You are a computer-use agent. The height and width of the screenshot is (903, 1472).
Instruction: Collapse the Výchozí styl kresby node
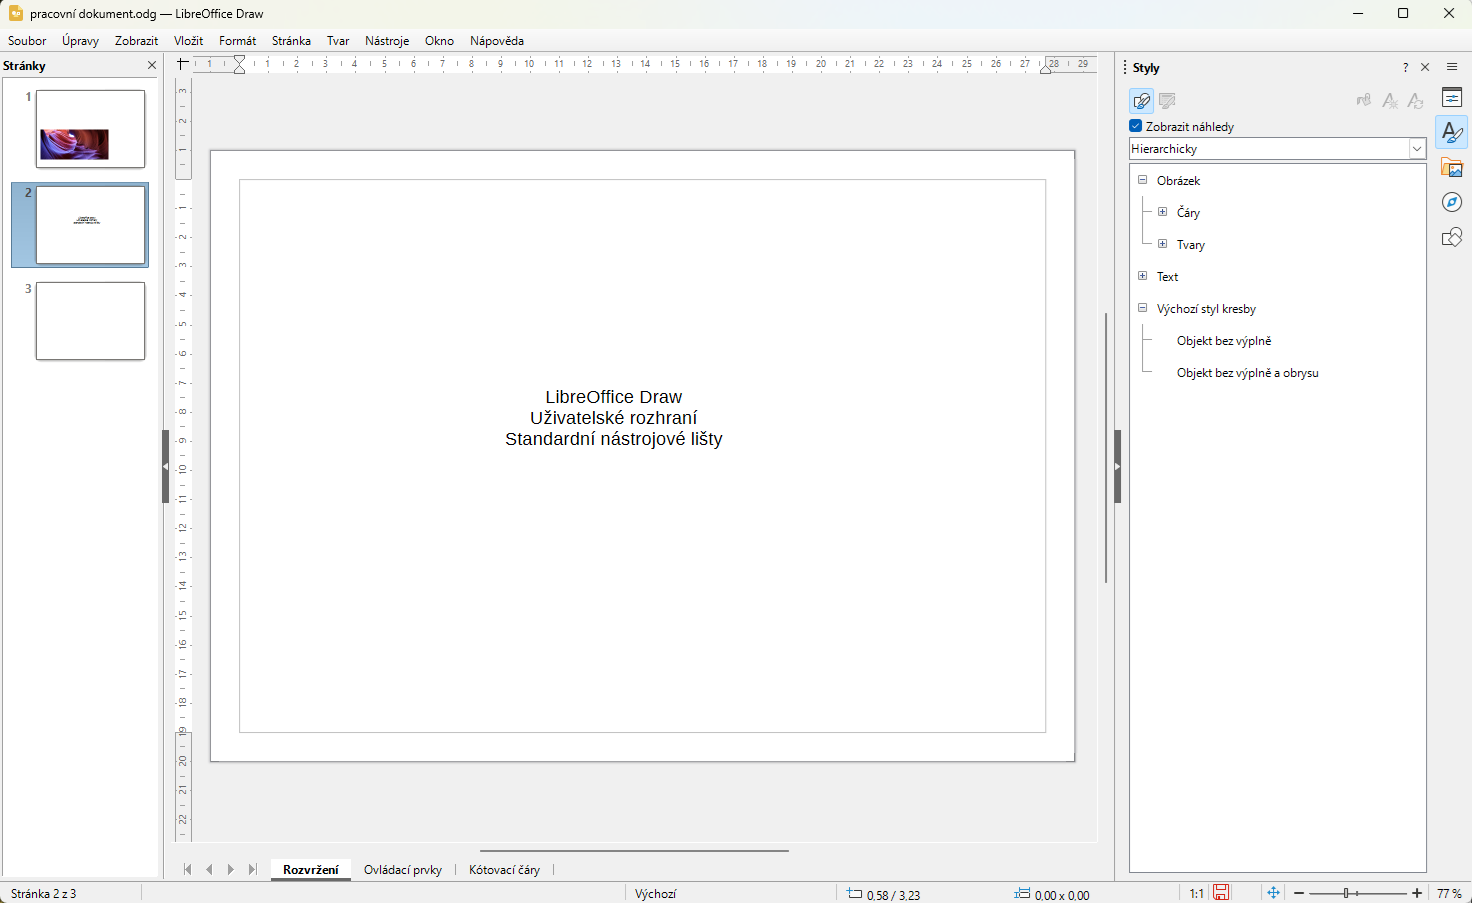pyautogui.click(x=1142, y=308)
